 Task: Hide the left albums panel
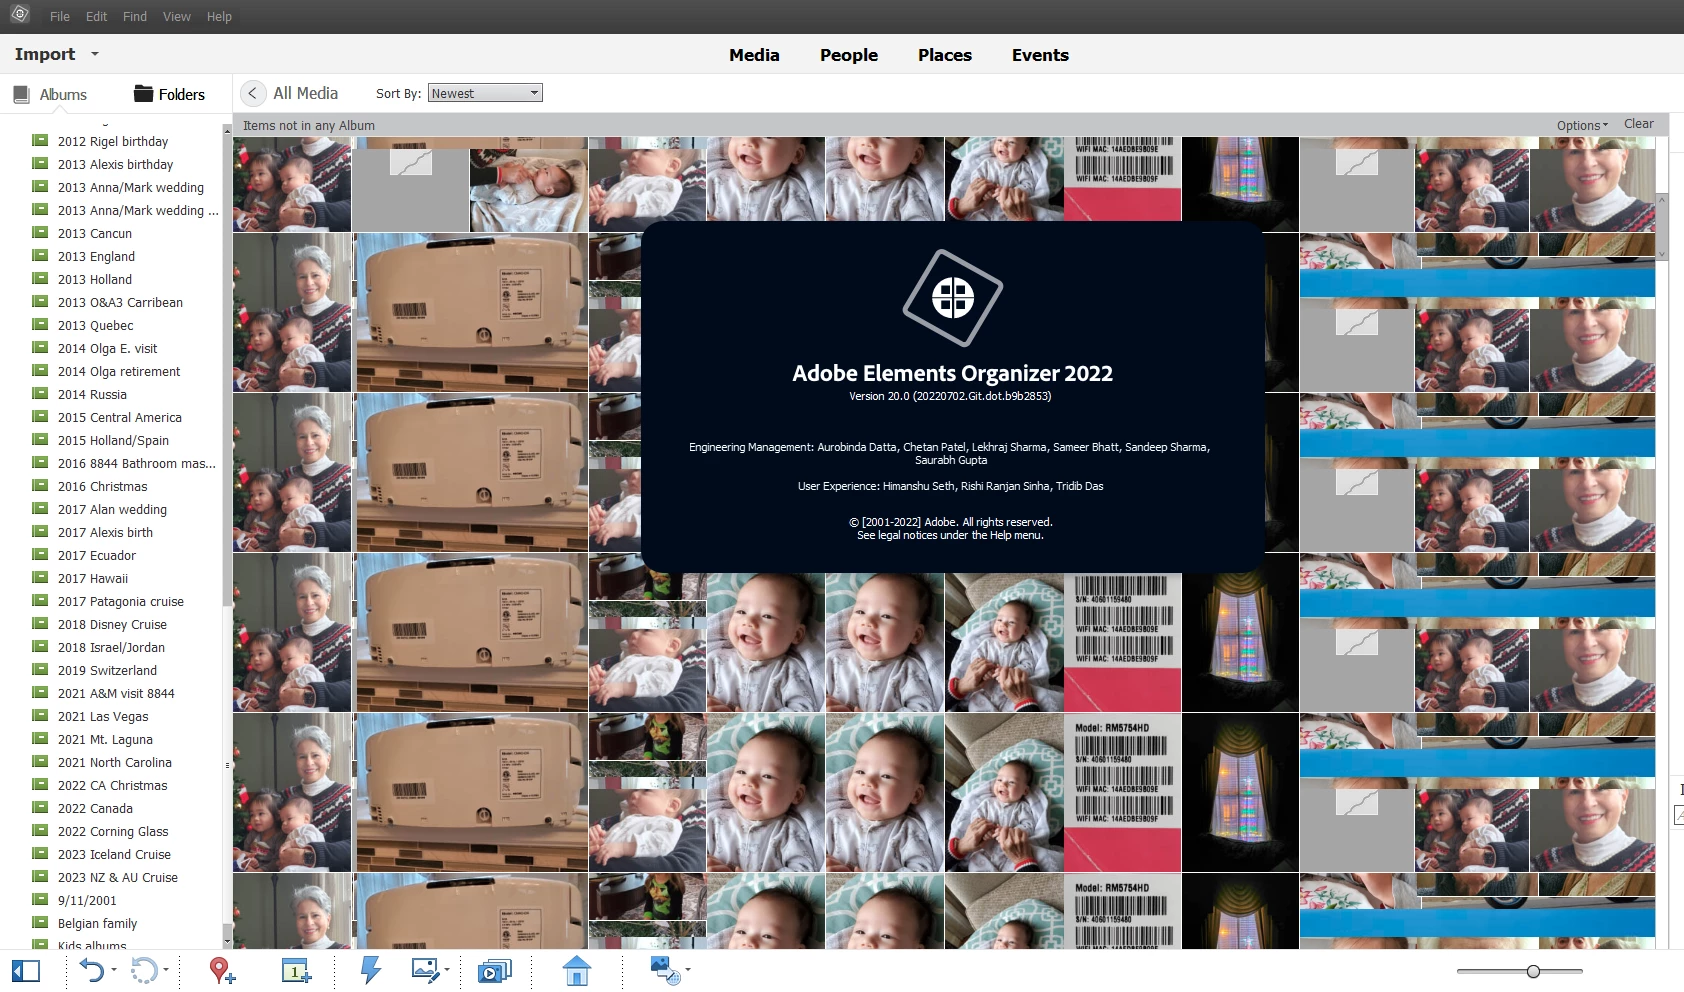[x=26, y=971]
